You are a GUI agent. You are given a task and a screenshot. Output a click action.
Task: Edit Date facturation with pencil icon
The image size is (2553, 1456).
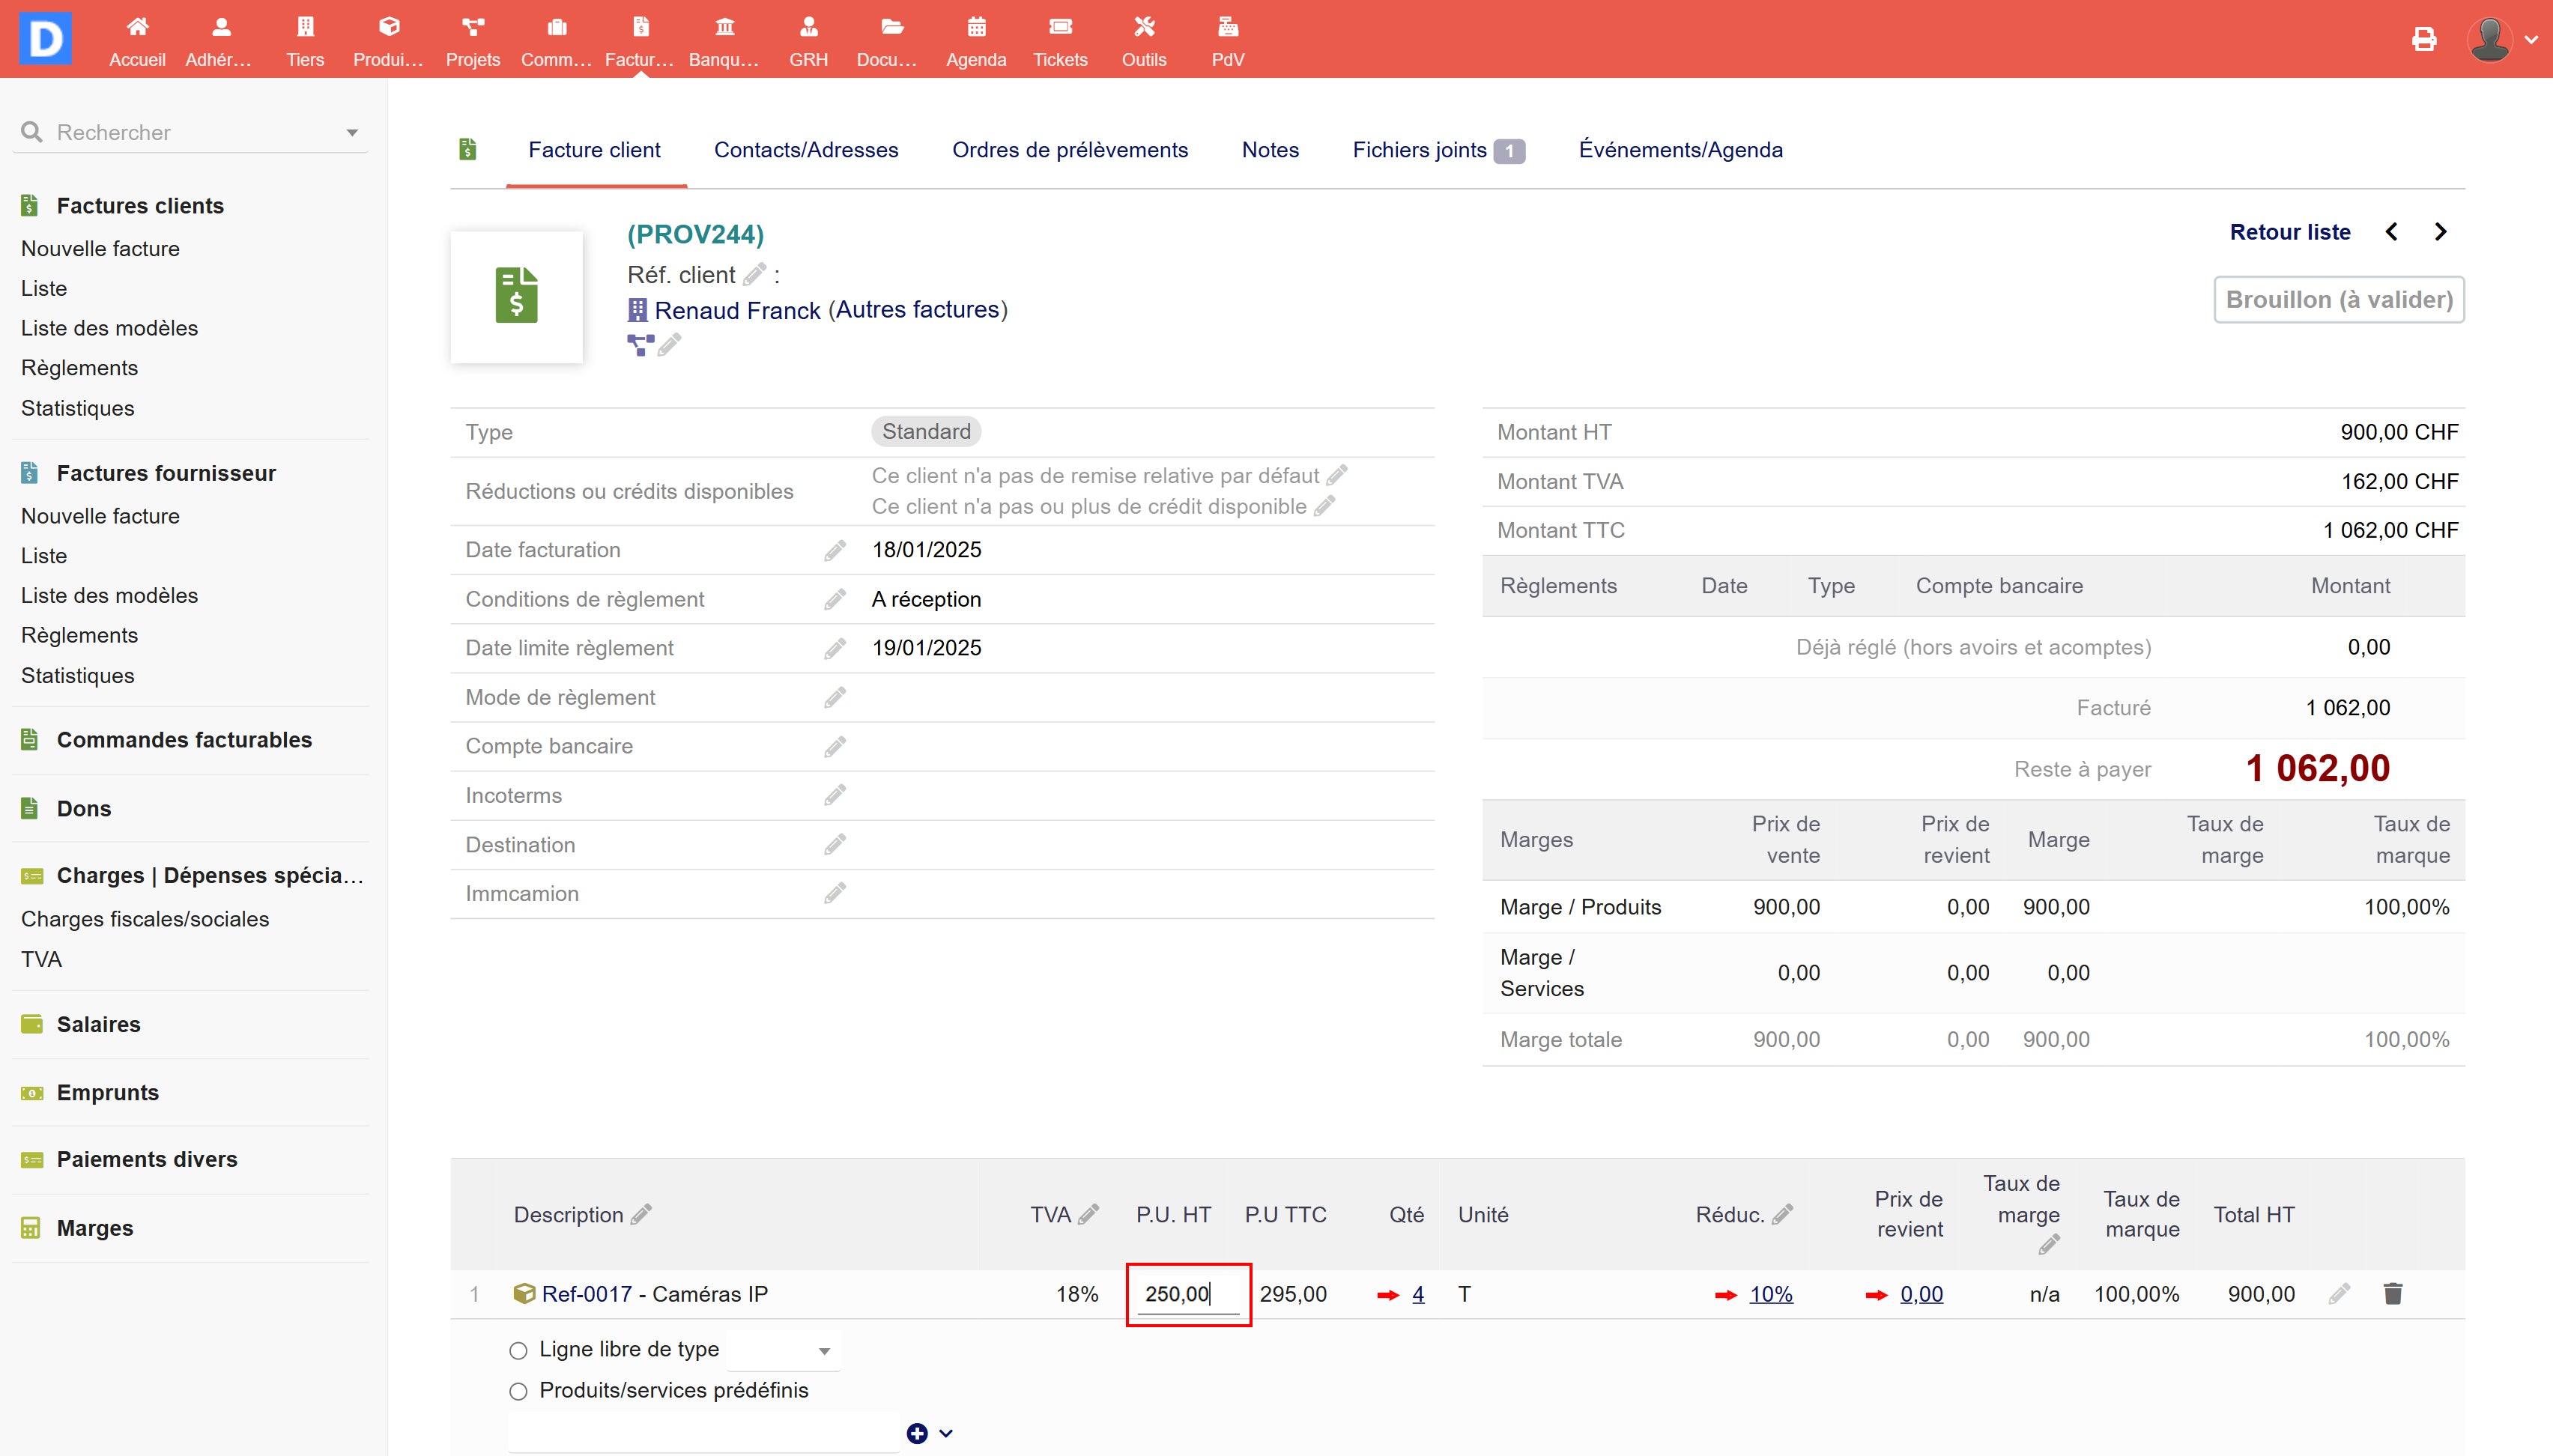[835, 551]
